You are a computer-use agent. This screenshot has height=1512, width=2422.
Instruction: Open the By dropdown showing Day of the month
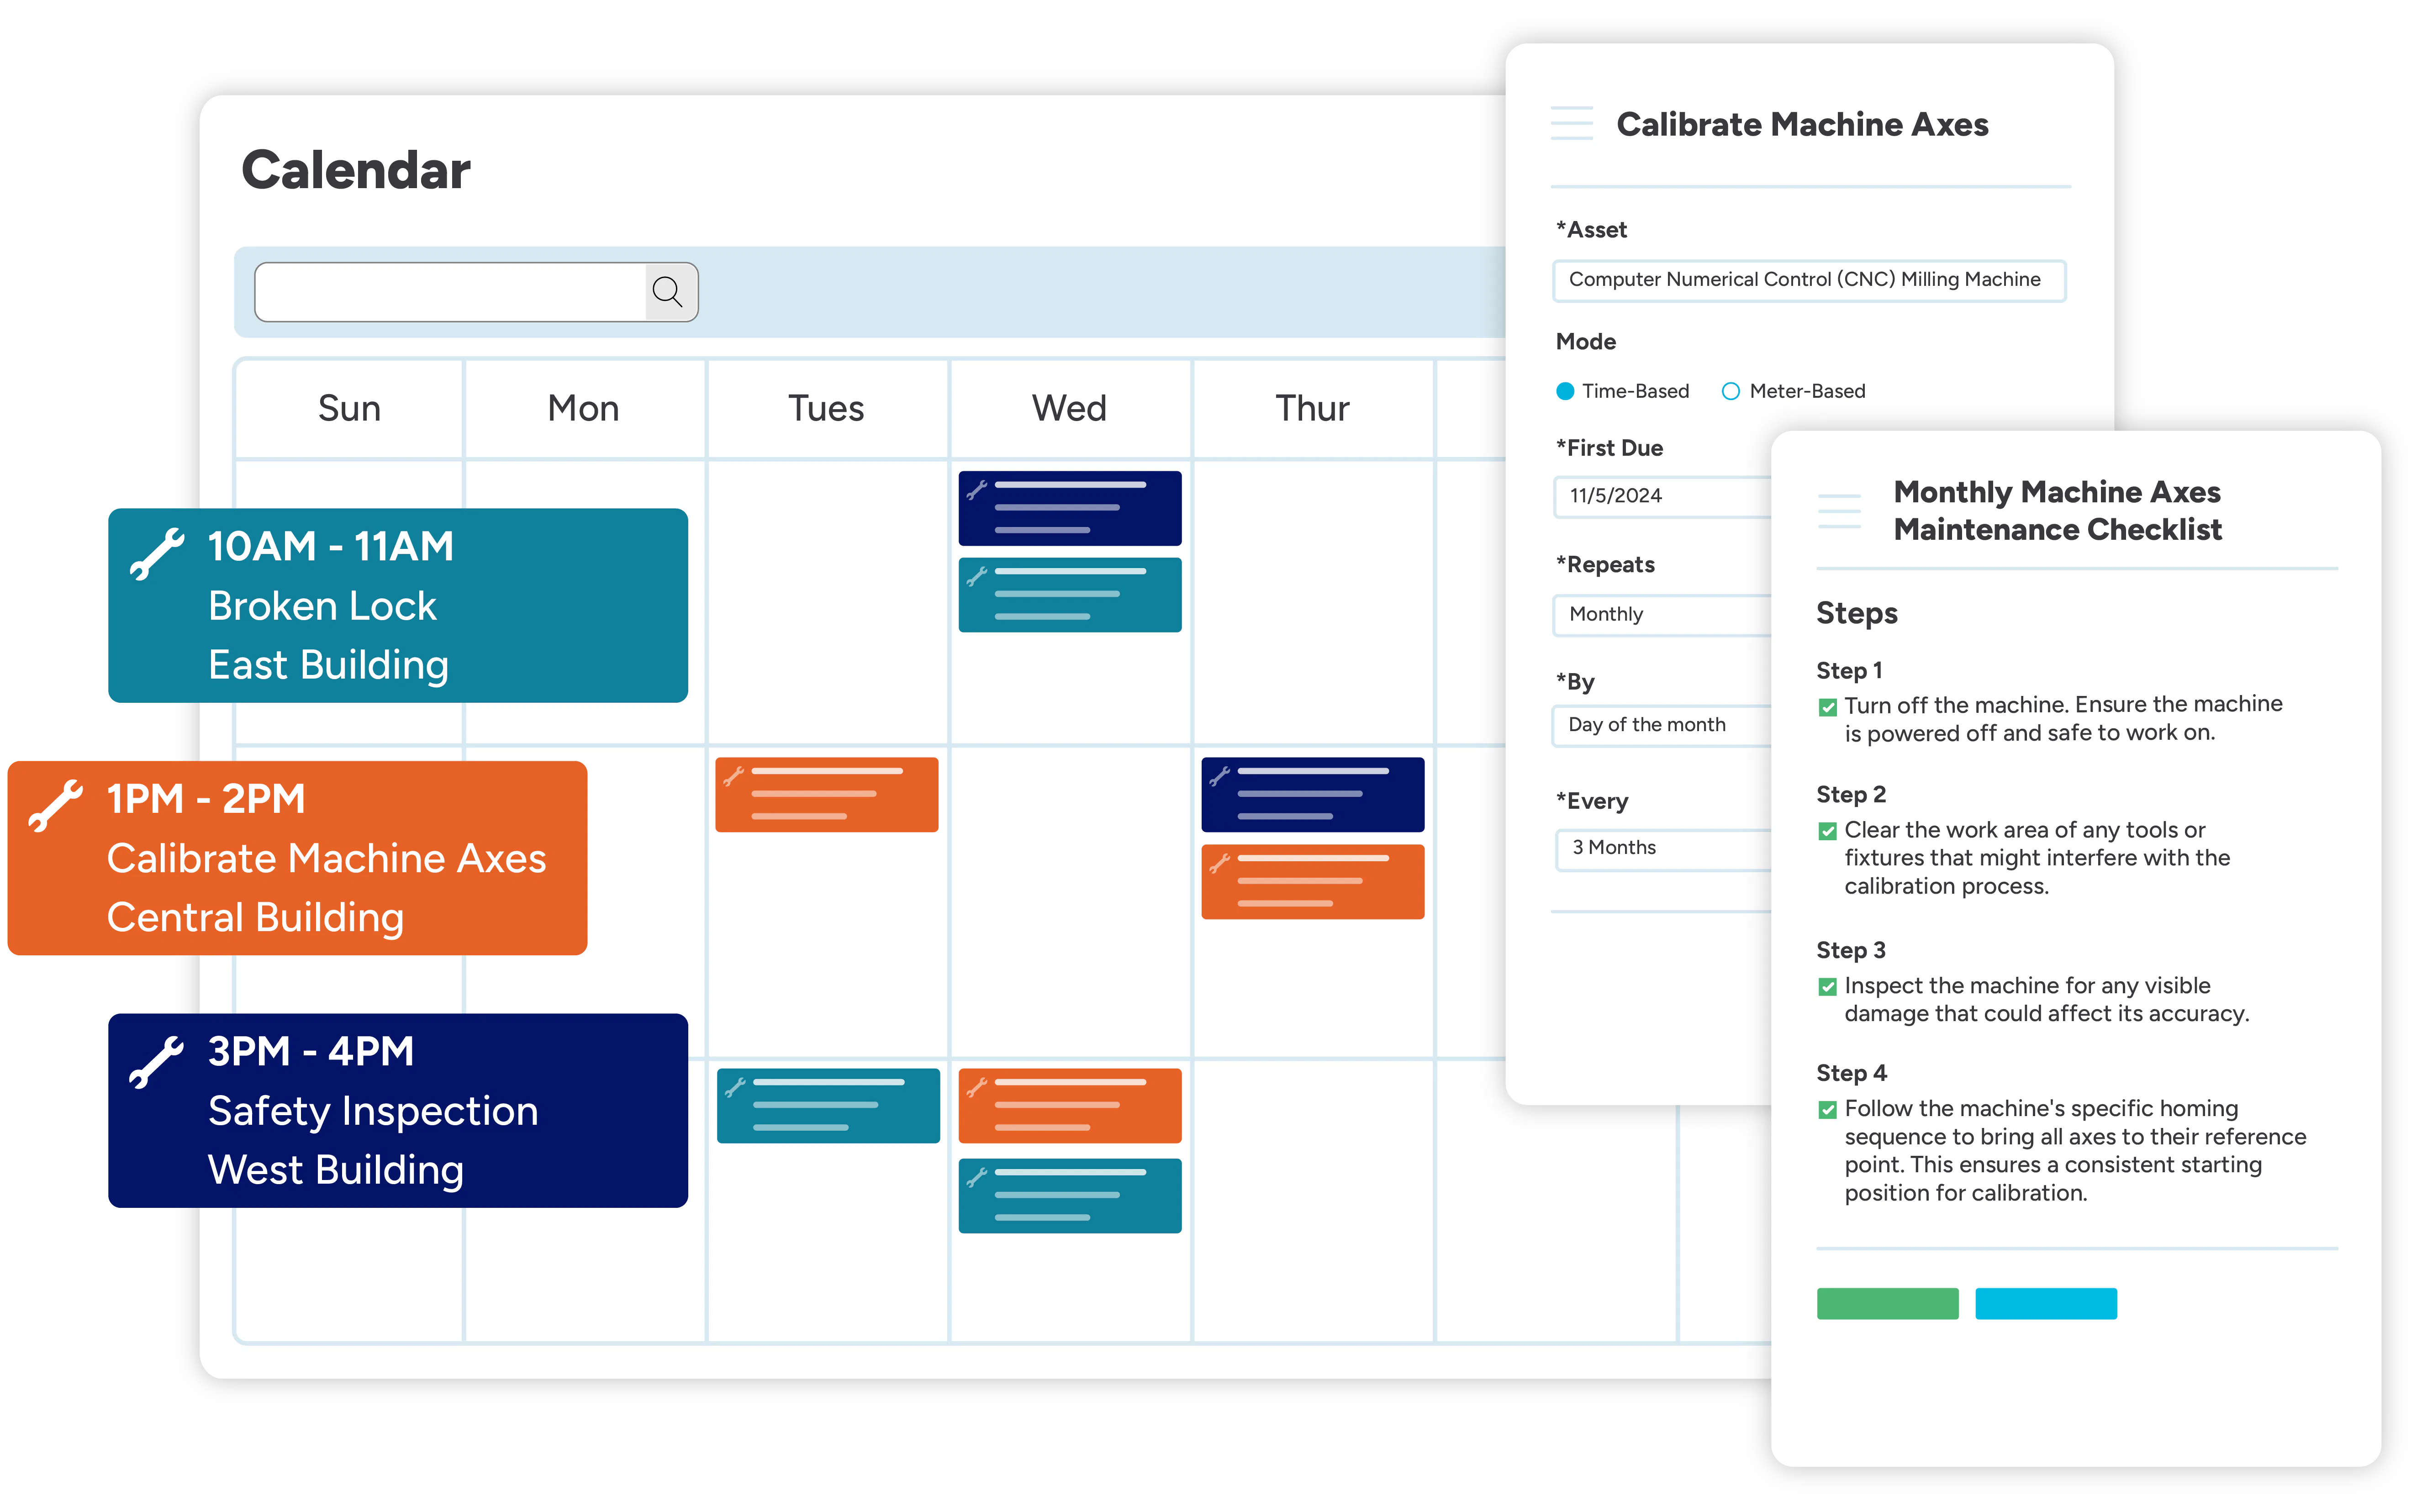[x=1661, y=725]
